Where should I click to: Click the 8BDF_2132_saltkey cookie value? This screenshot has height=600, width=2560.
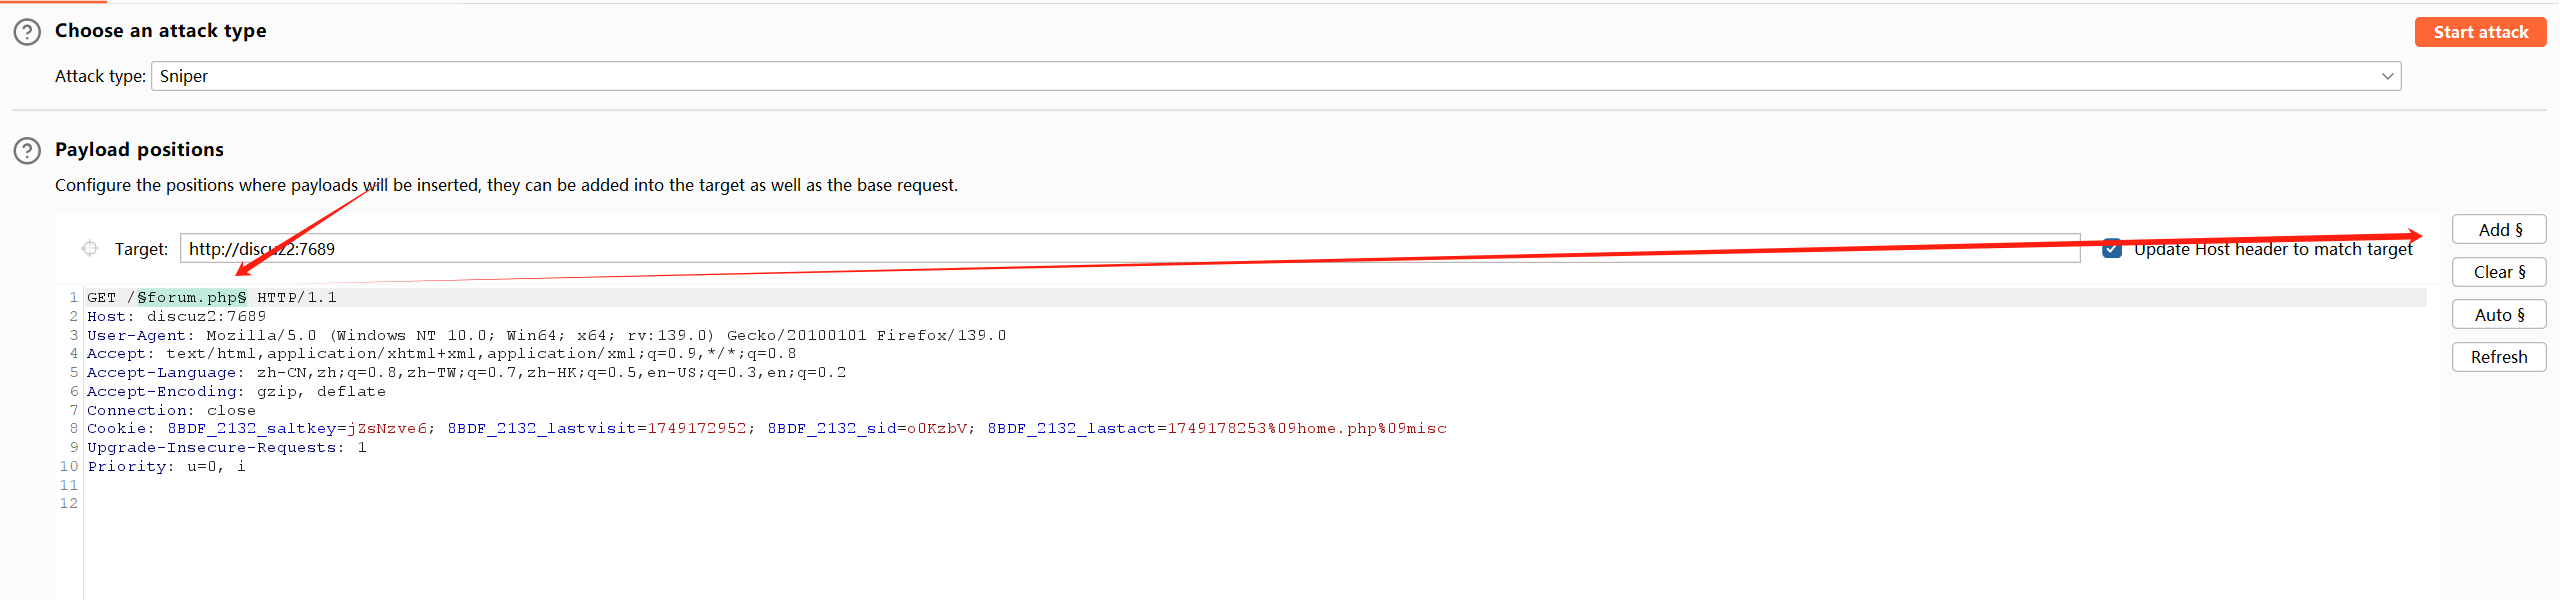point(387,429)
